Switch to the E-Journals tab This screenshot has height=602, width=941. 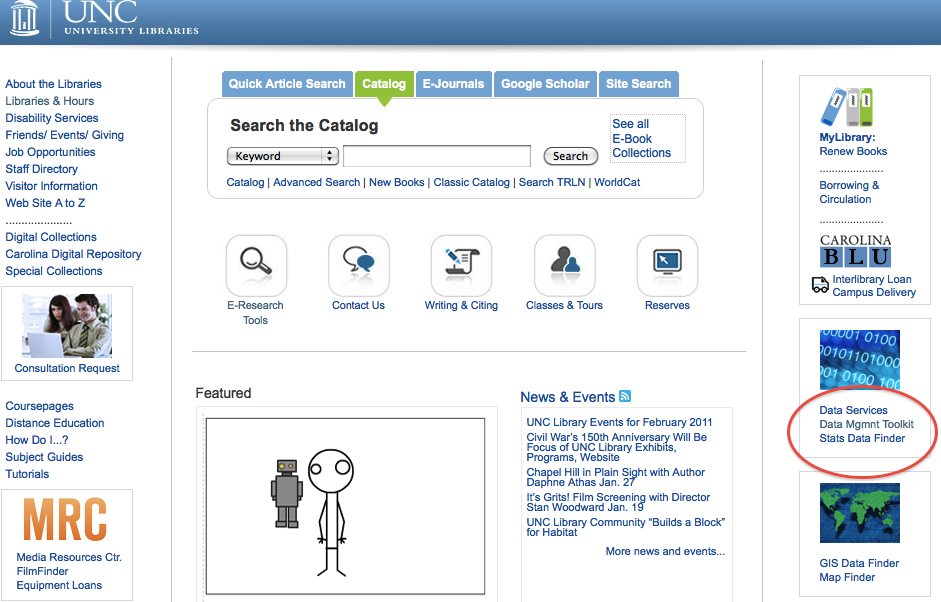coord(453,84)
